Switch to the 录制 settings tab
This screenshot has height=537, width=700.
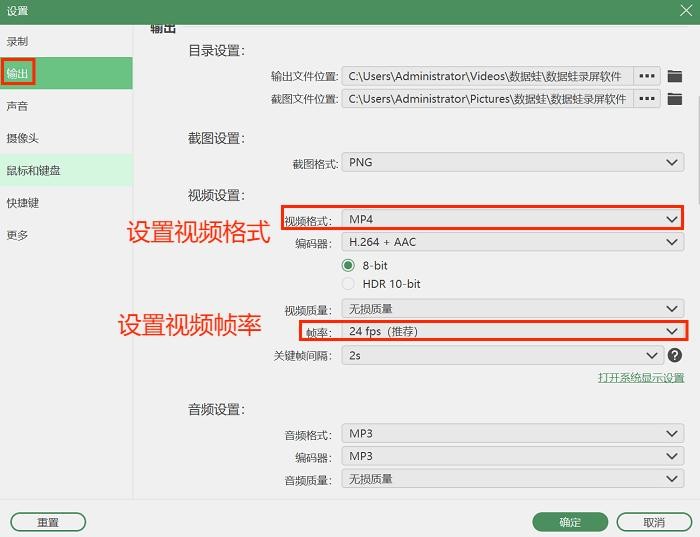click(18, 42)
